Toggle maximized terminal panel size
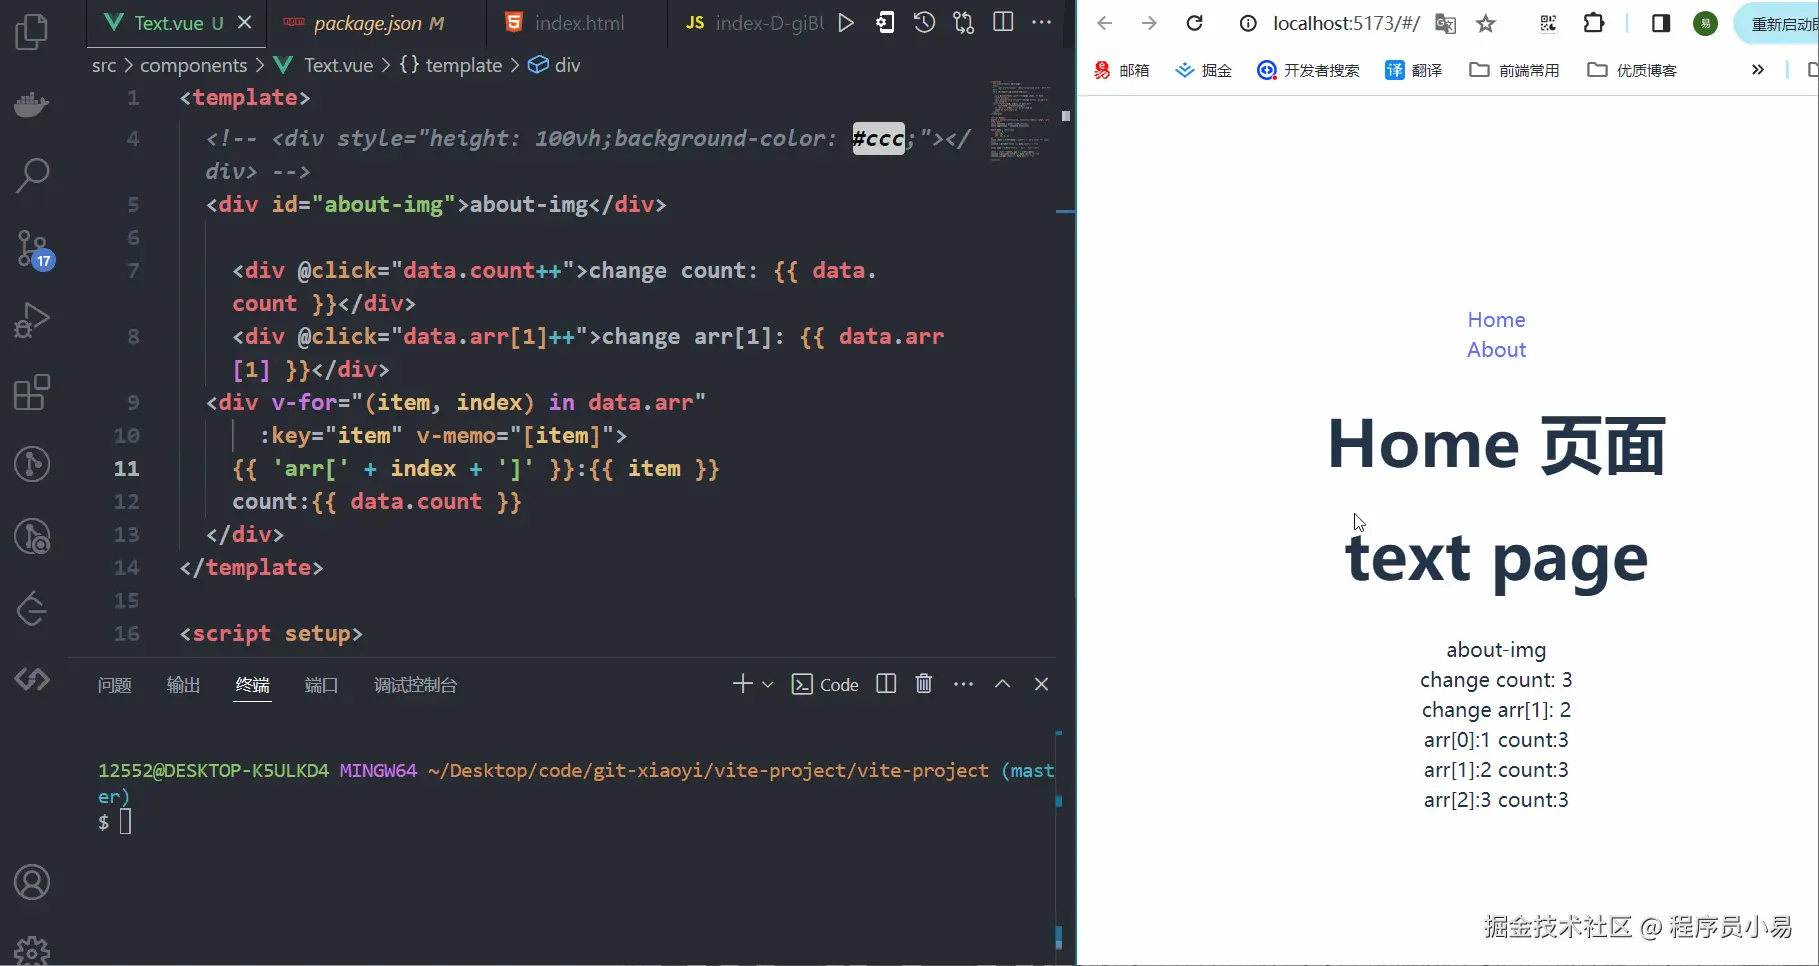 point(1002,684)
